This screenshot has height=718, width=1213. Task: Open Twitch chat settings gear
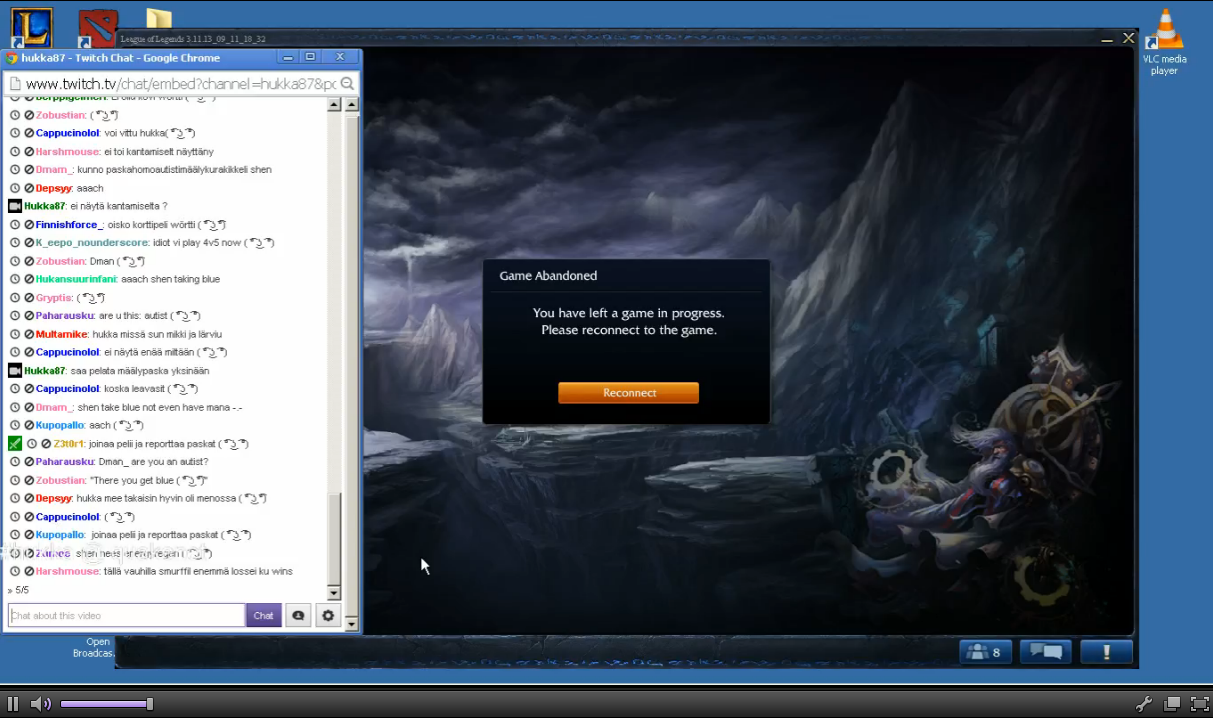click(x=328, y=615)
